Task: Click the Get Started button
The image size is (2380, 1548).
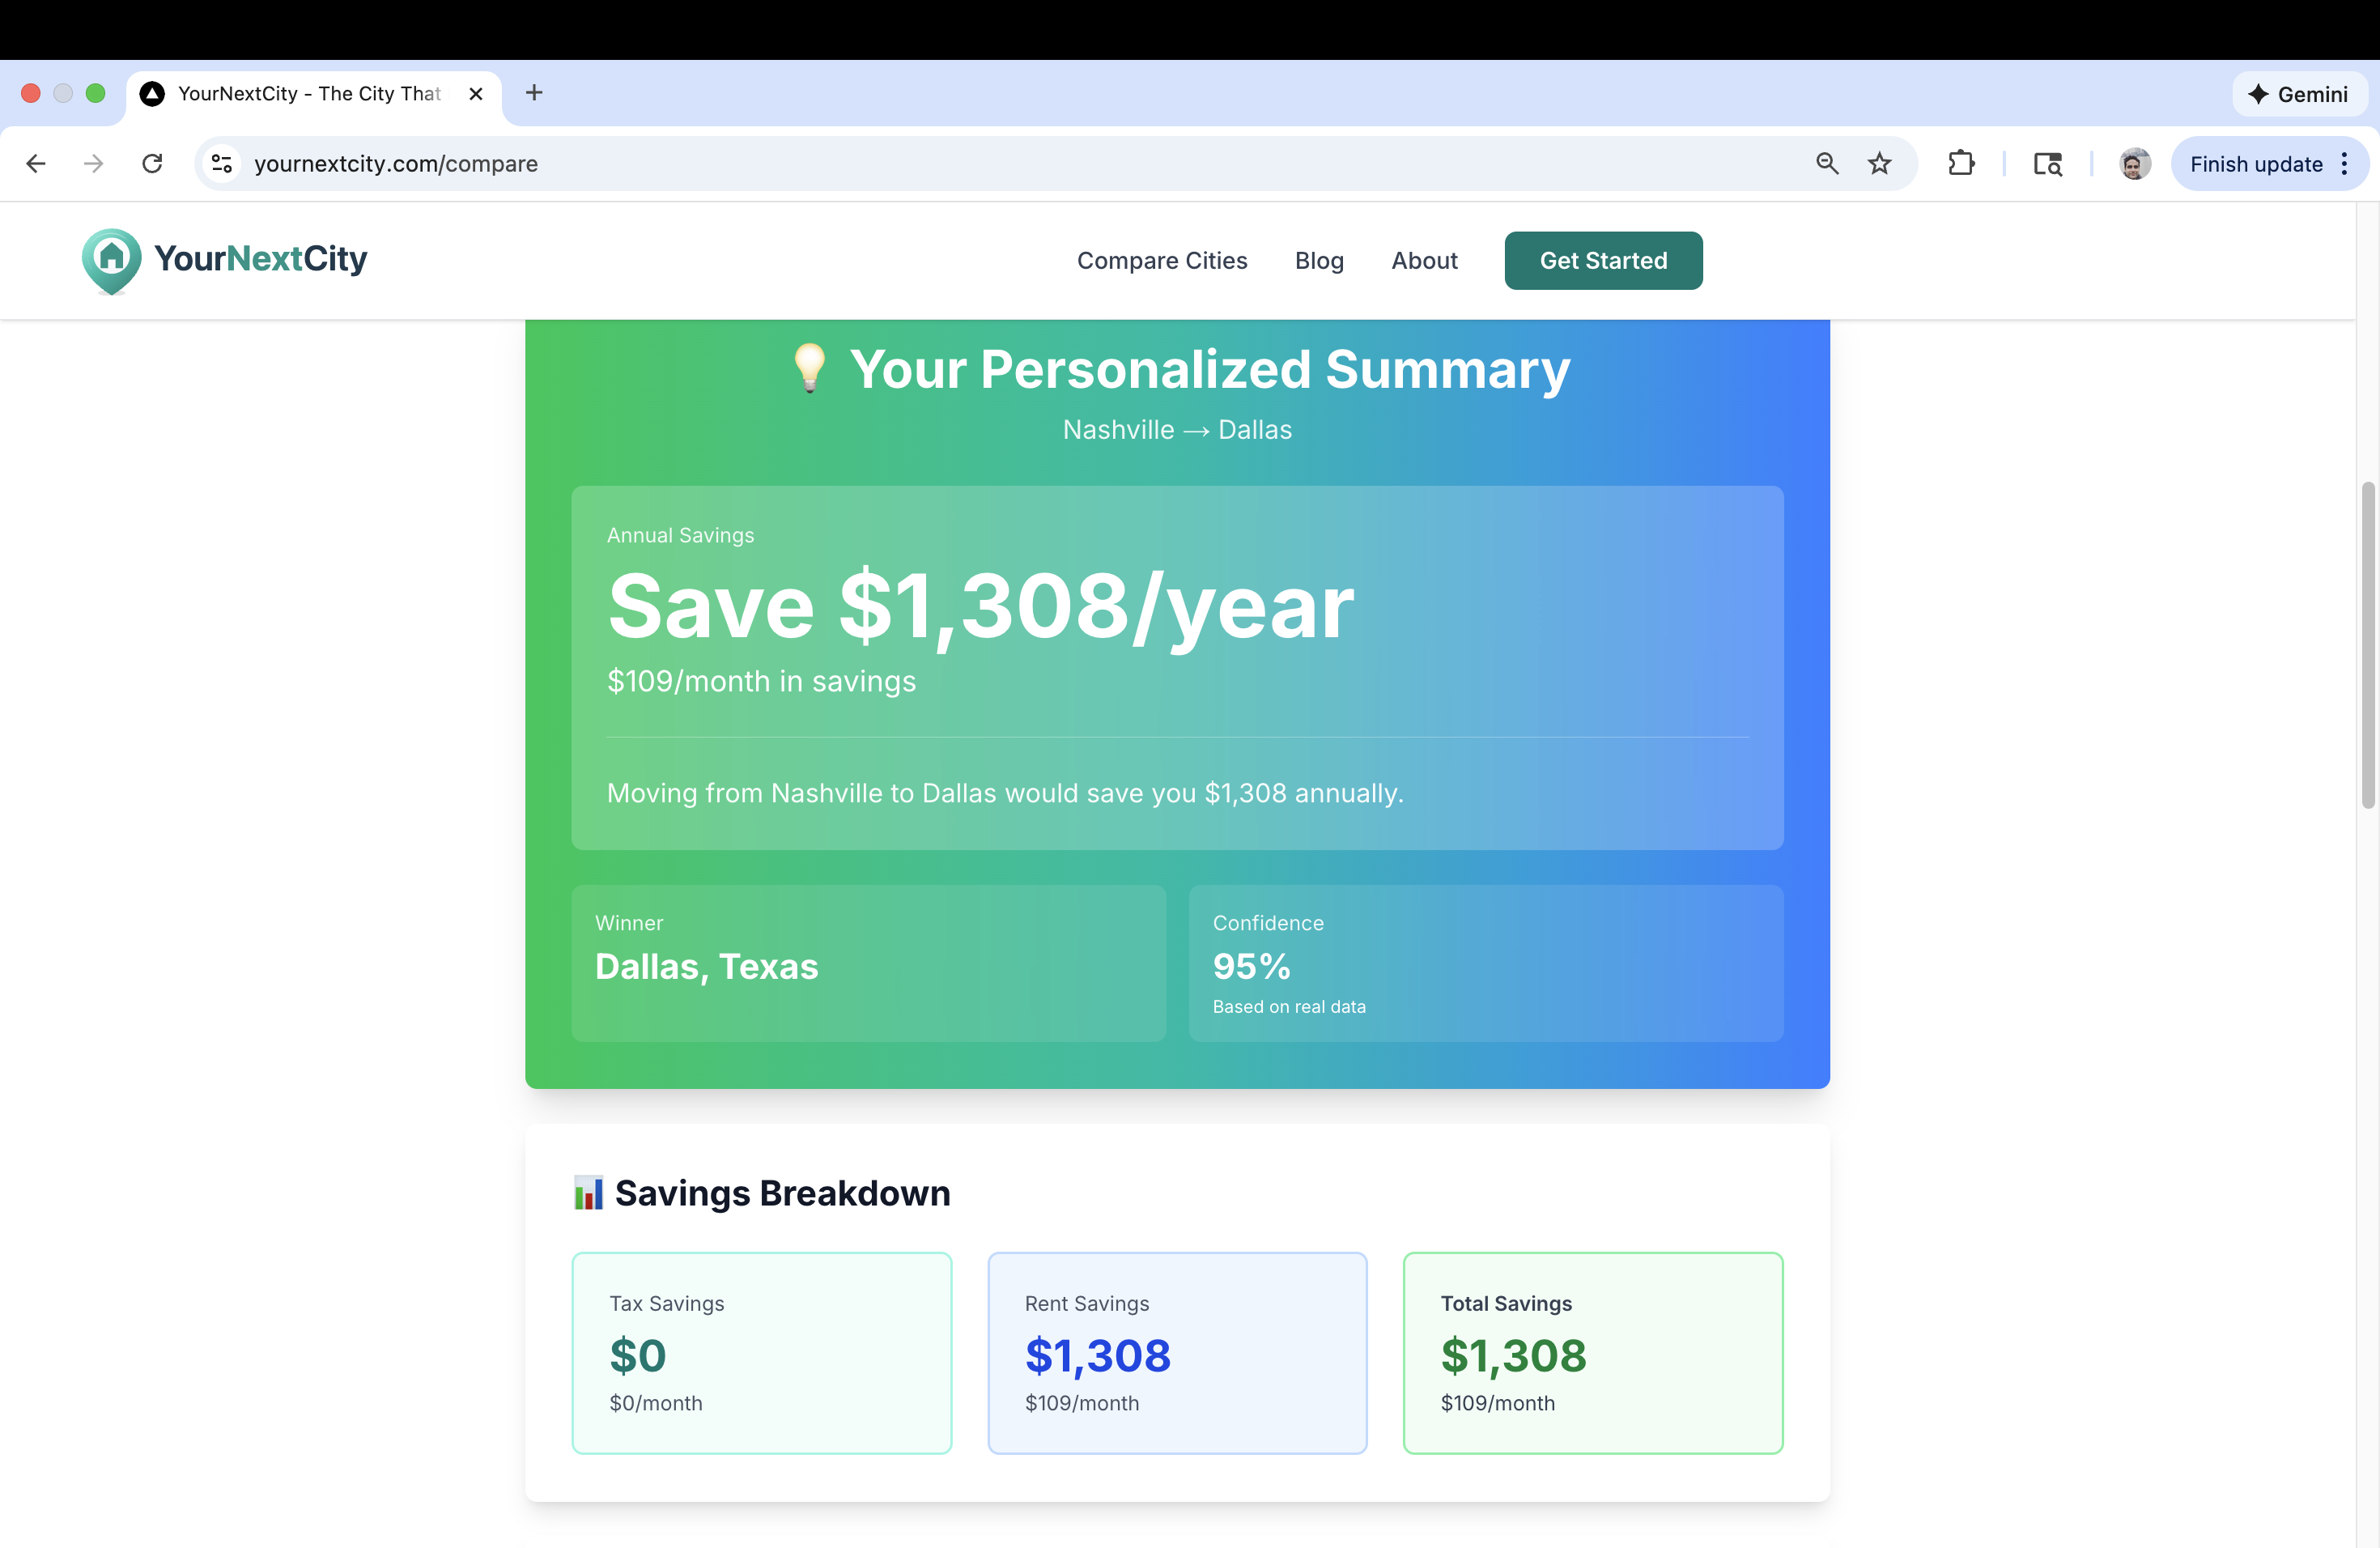Action: [x=1603, y=260]
